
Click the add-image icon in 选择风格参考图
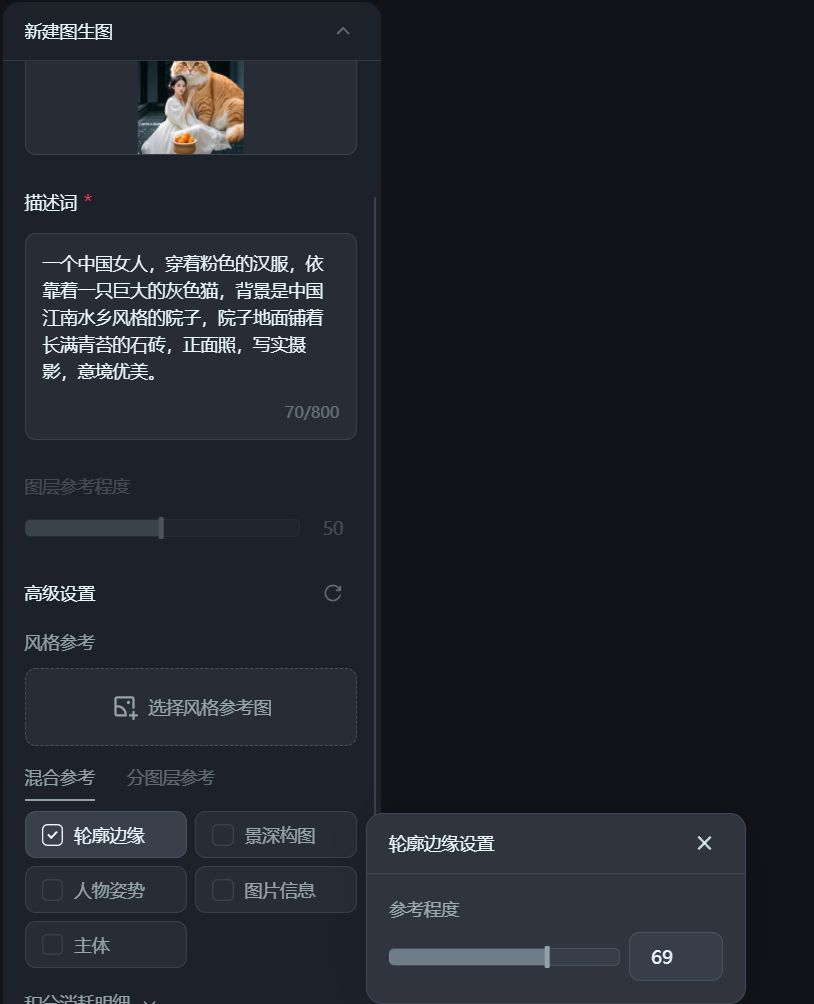pyautogui.click(x=126, y=708)
